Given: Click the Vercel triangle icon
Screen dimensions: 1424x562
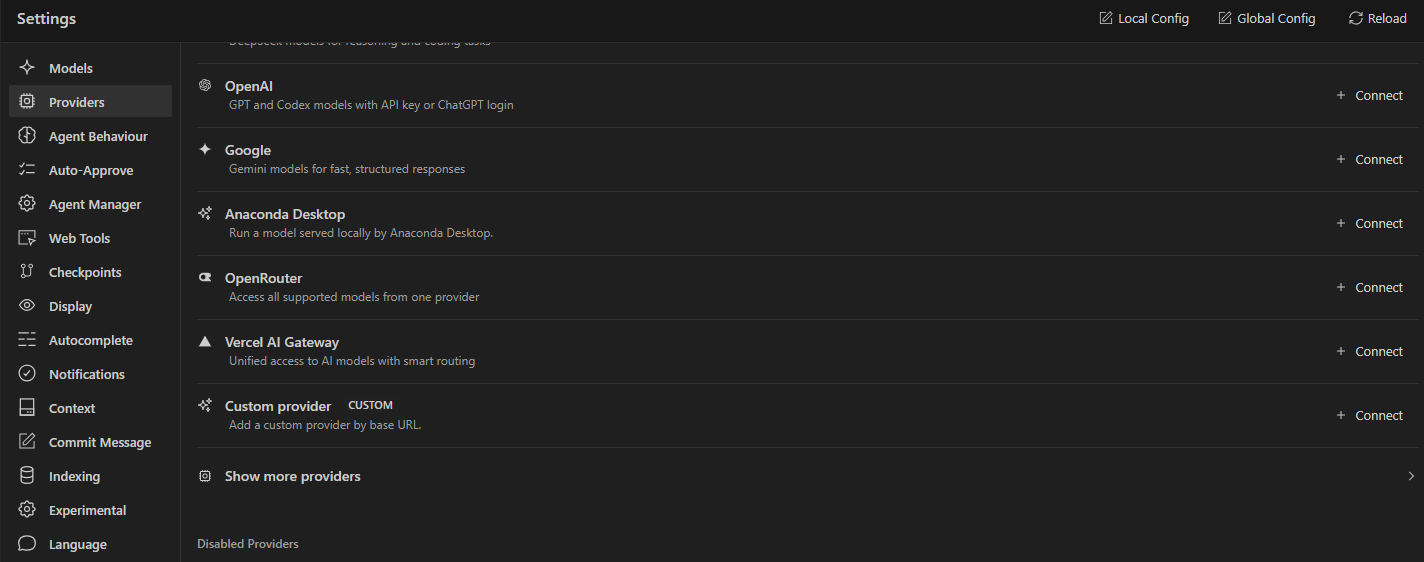Looking at the screenshot, I should click(205, 342).
